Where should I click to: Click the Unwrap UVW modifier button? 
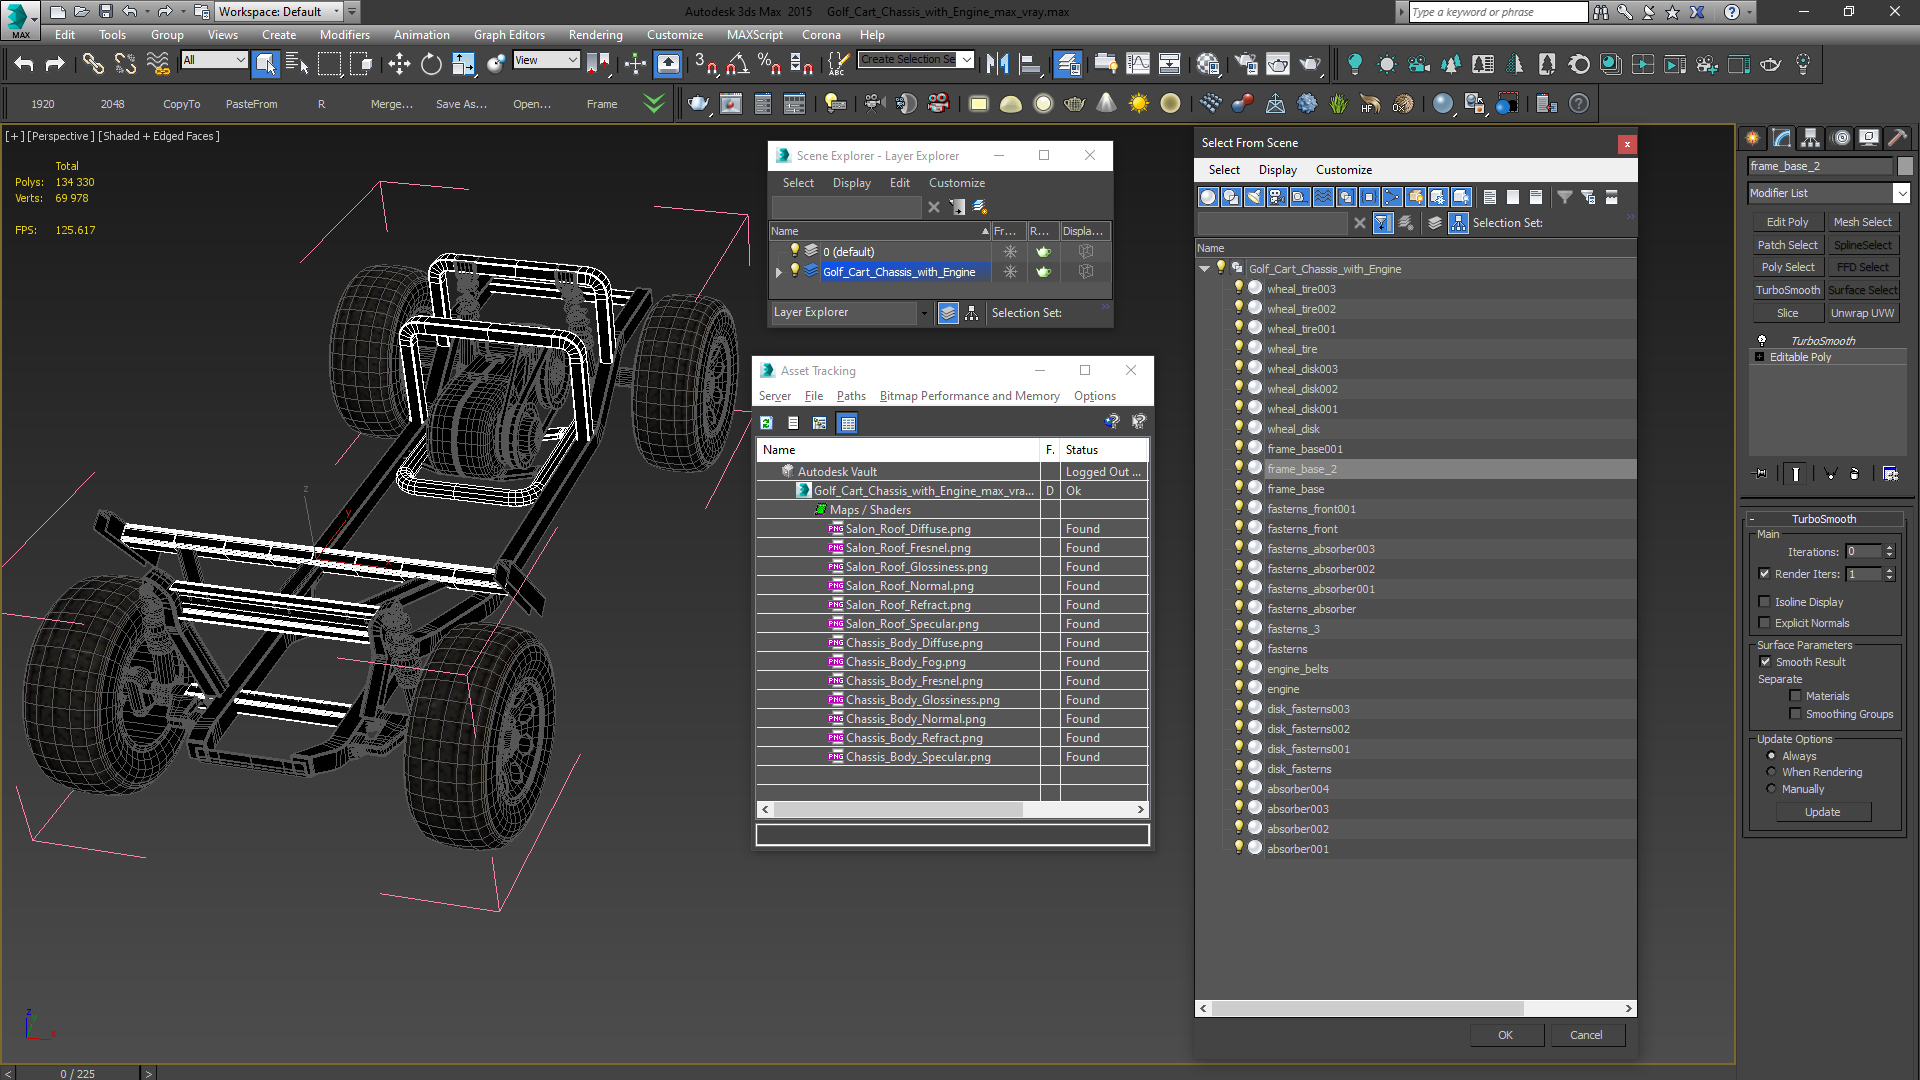coord(1862,313)
